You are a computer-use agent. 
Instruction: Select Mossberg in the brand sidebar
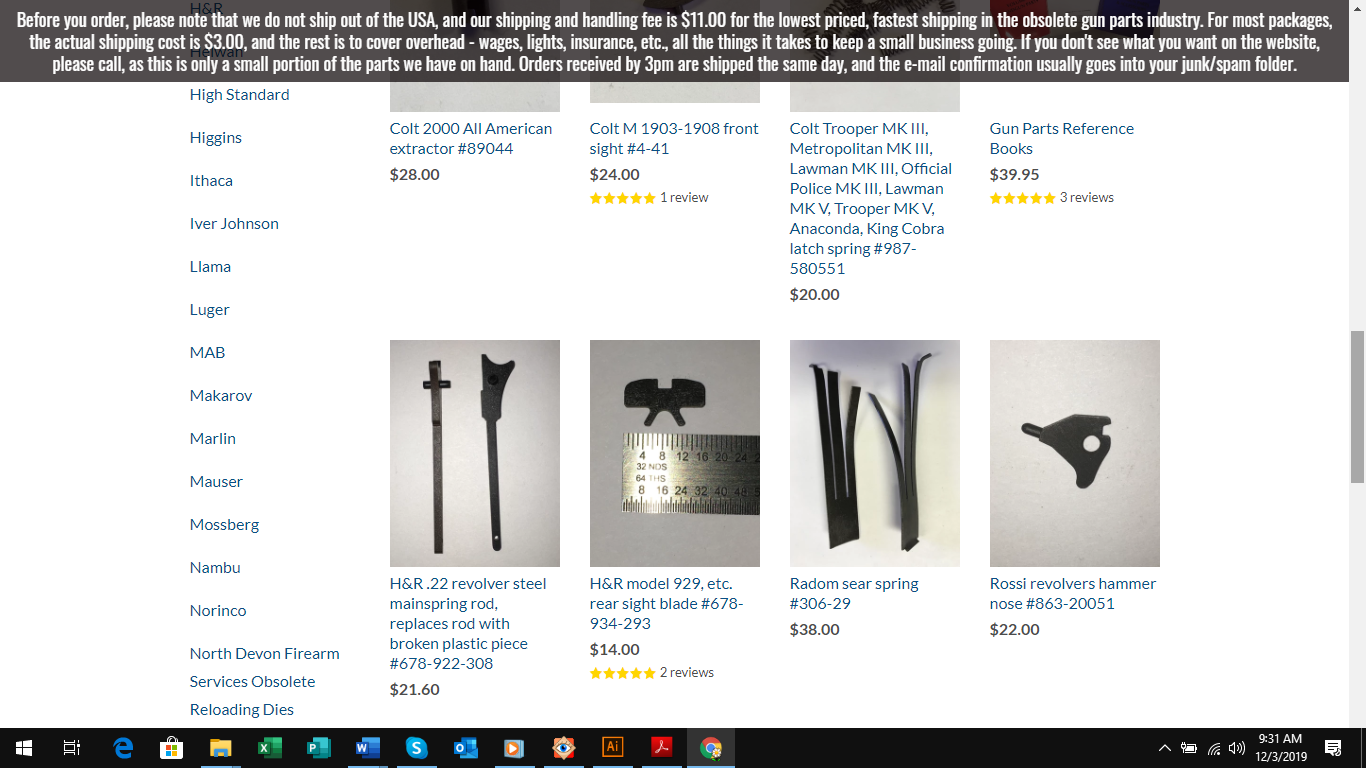coord(224,524)
